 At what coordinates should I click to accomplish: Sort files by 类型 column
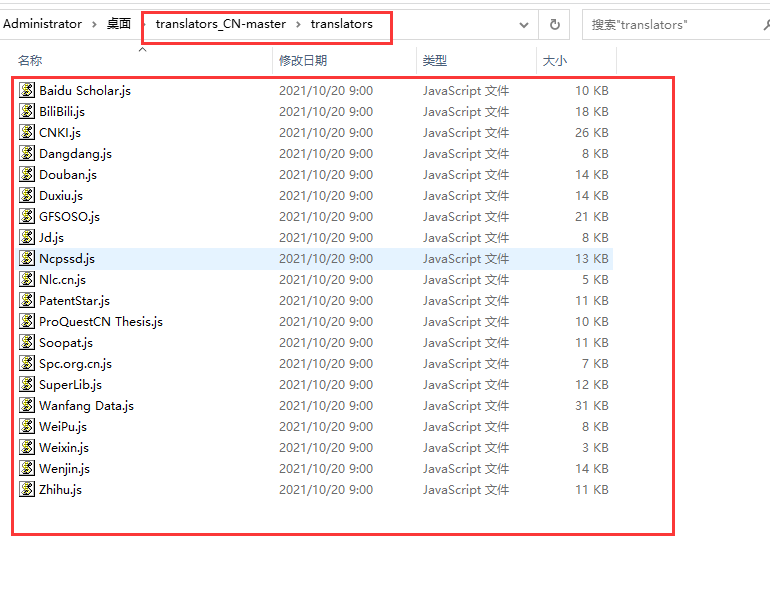coord(434,60)
